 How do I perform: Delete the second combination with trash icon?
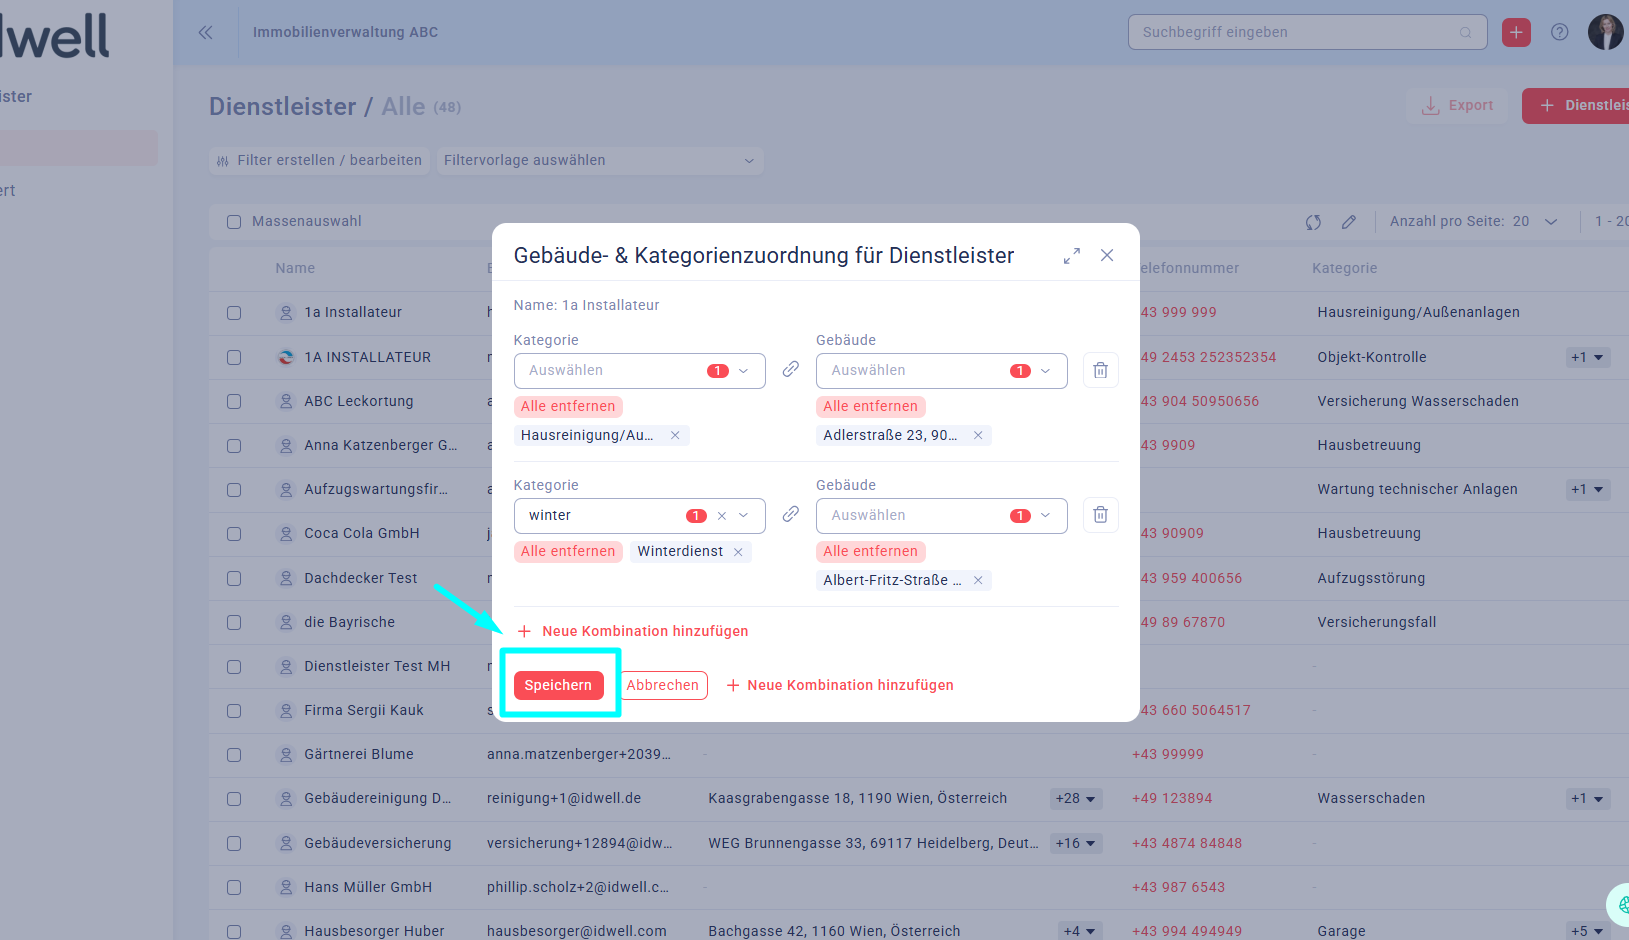point(1100,515)
